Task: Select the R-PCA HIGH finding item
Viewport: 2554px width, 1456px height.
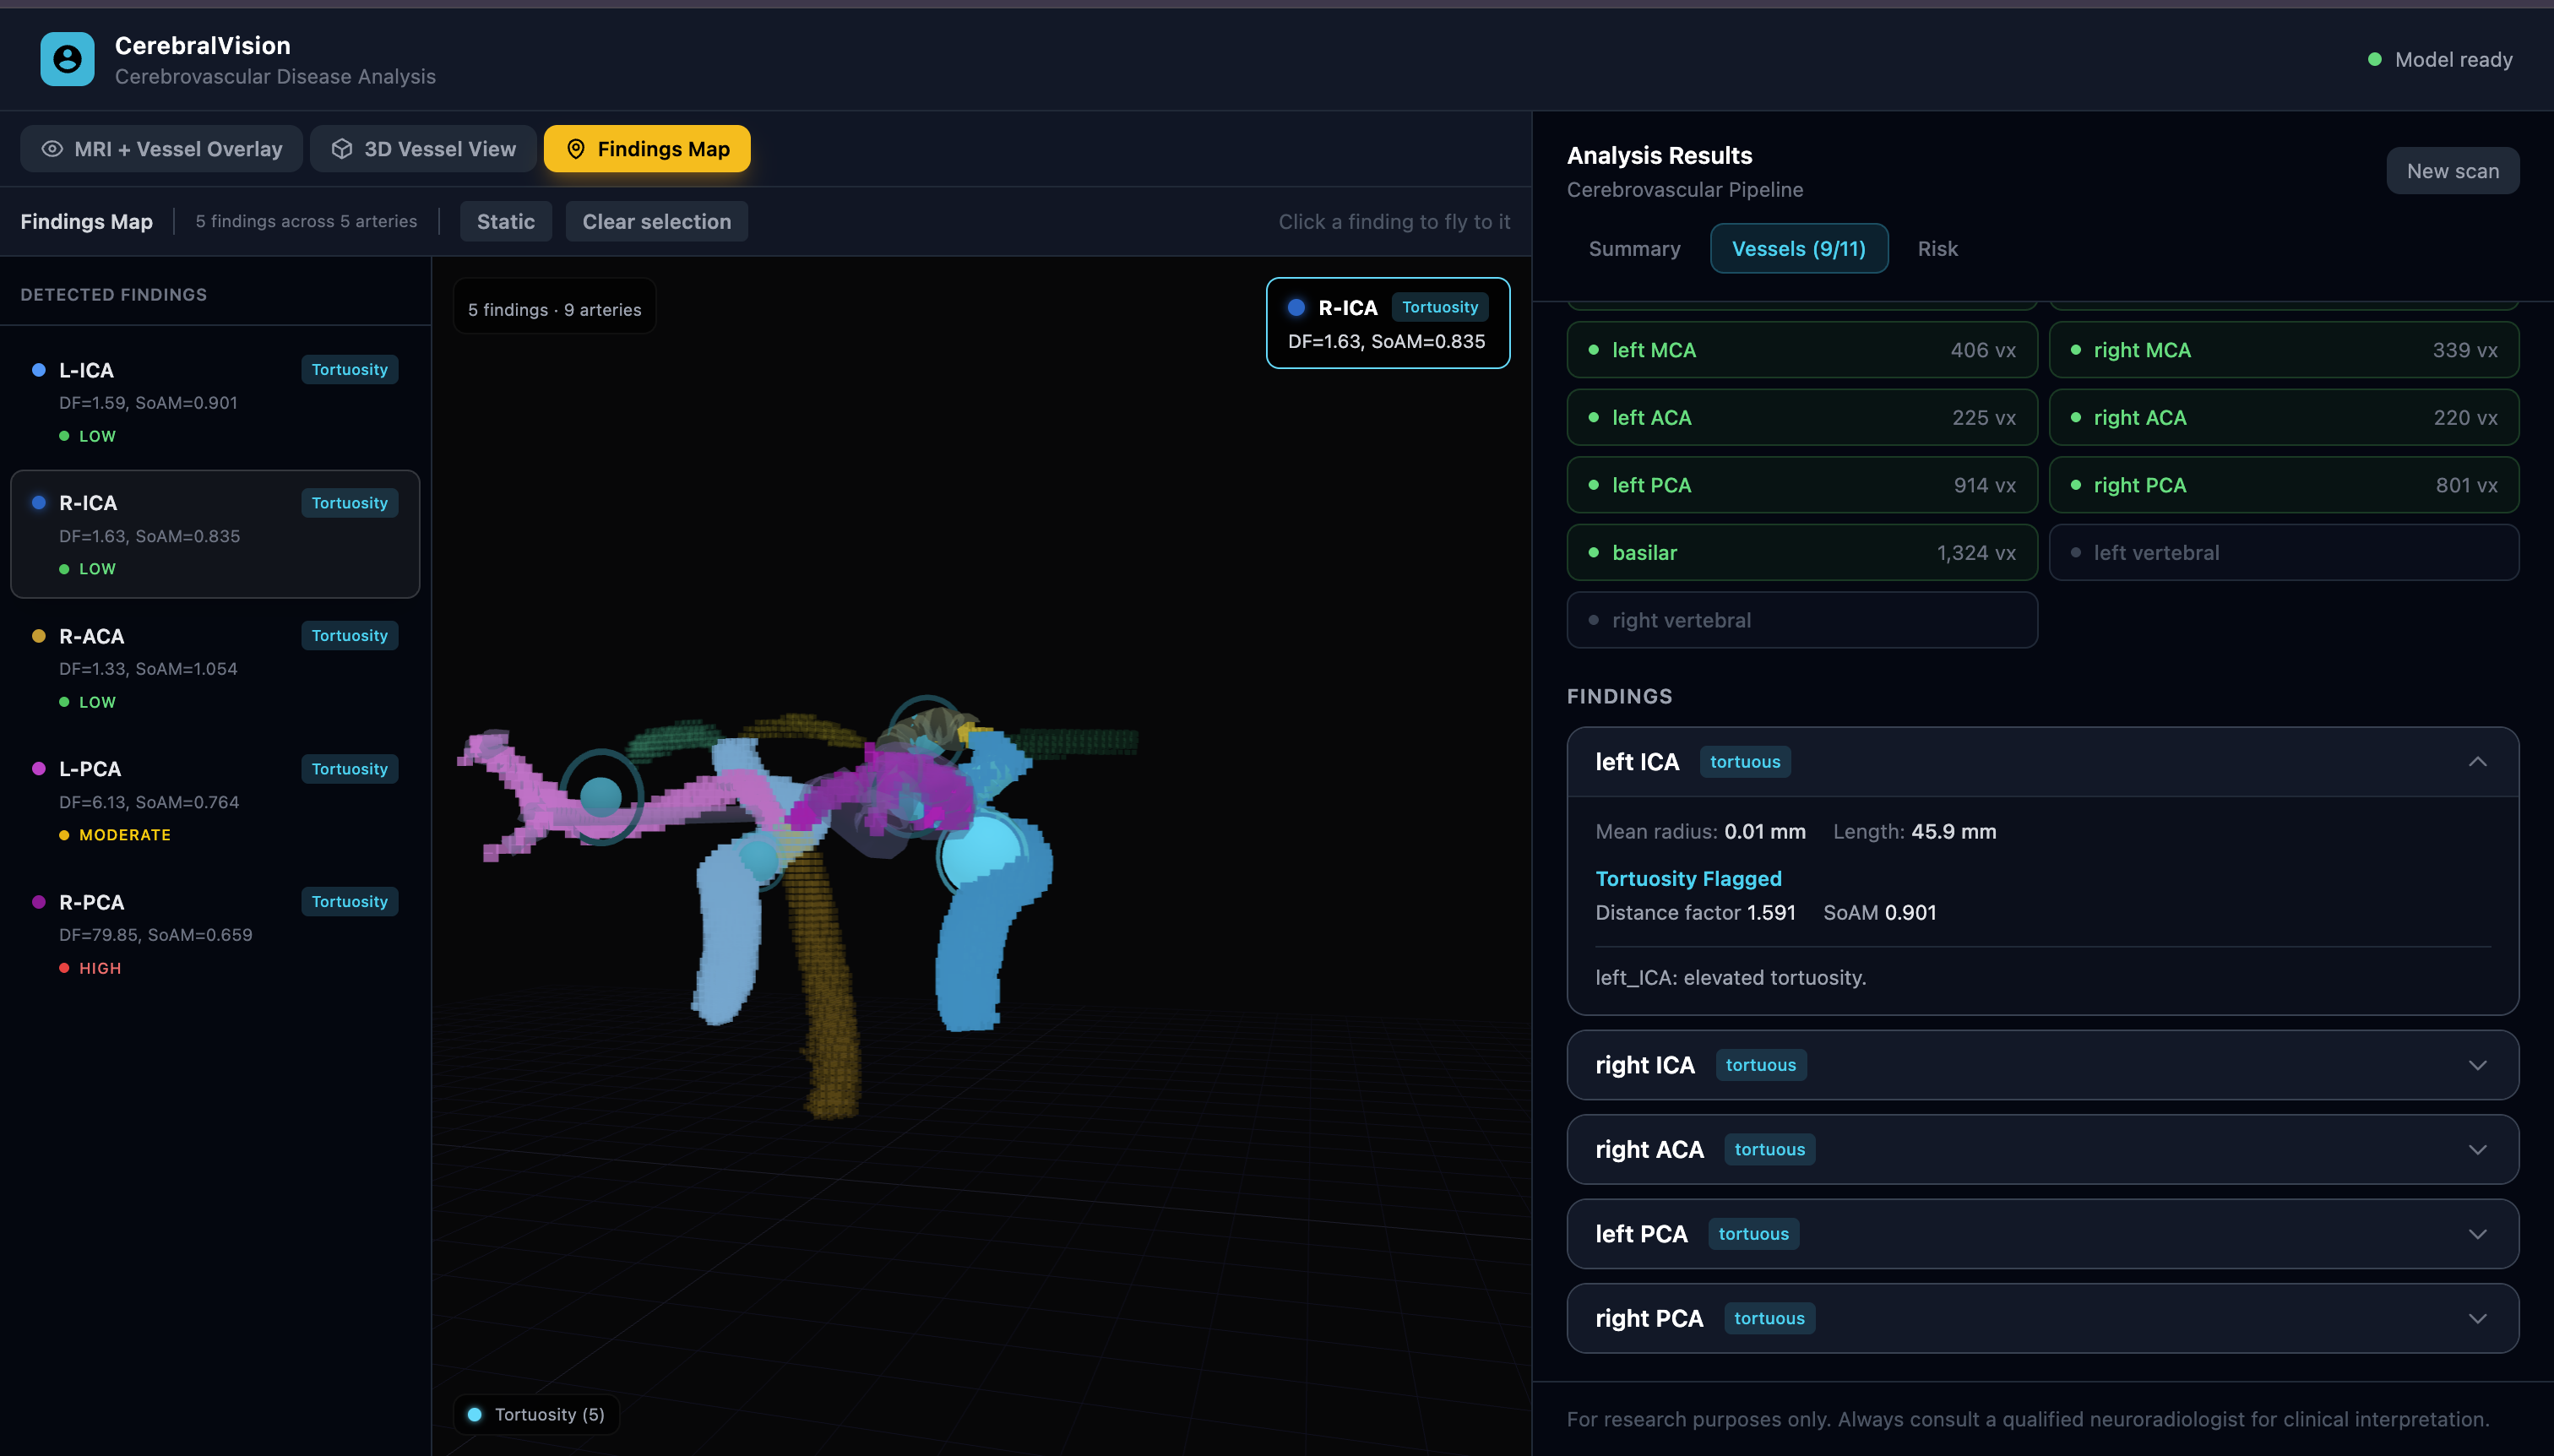Action: coord(215,933)
